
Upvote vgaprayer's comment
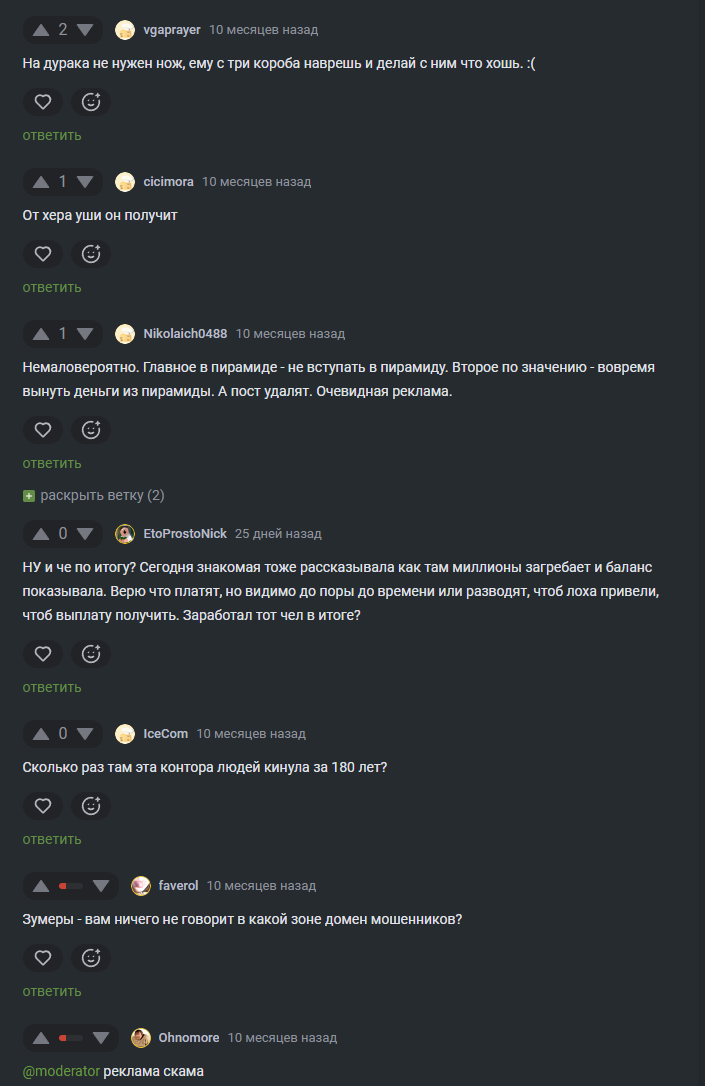[x=41, y=30]
